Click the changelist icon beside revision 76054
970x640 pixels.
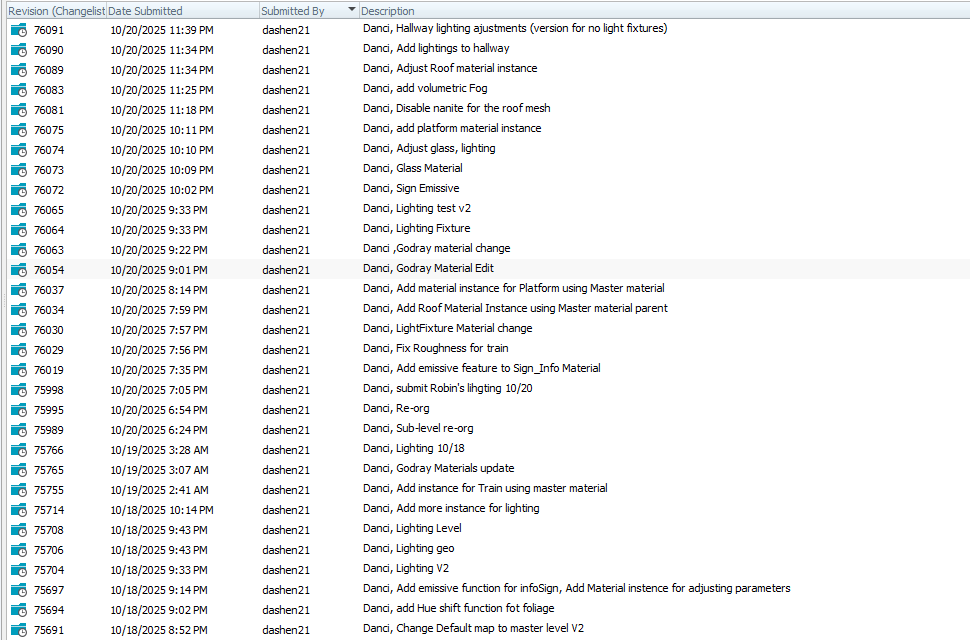click(x=19, y=269)
